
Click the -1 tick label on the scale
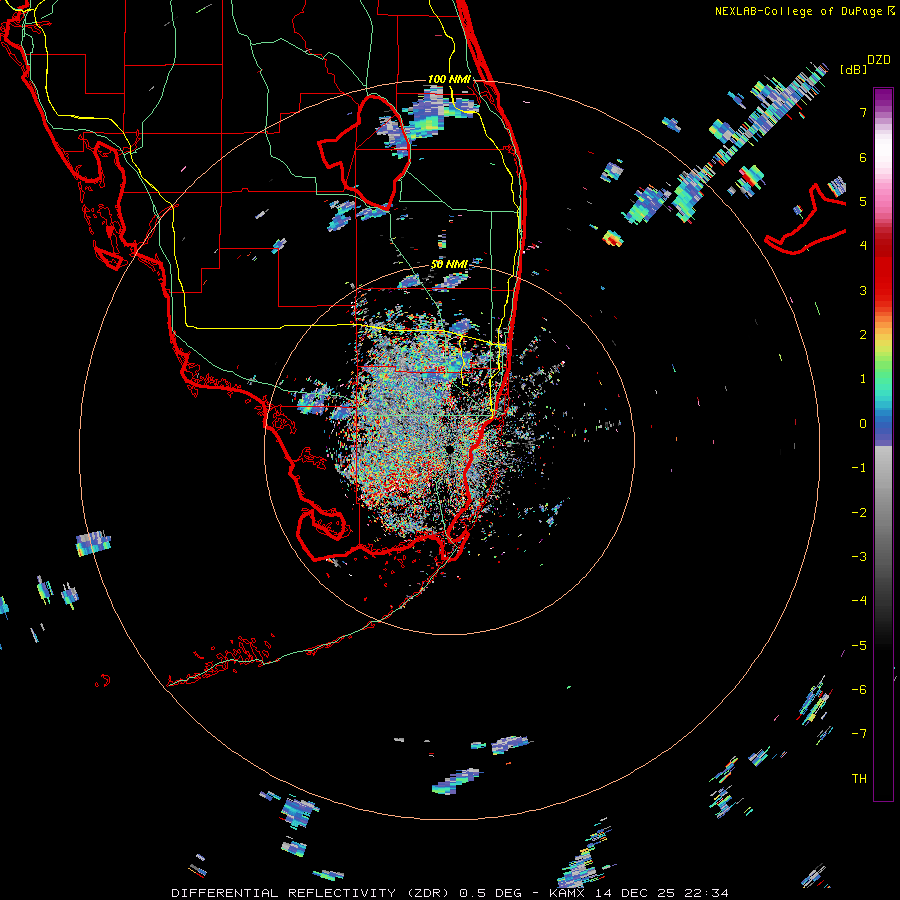pyautogui.click(x=859, y=467)
